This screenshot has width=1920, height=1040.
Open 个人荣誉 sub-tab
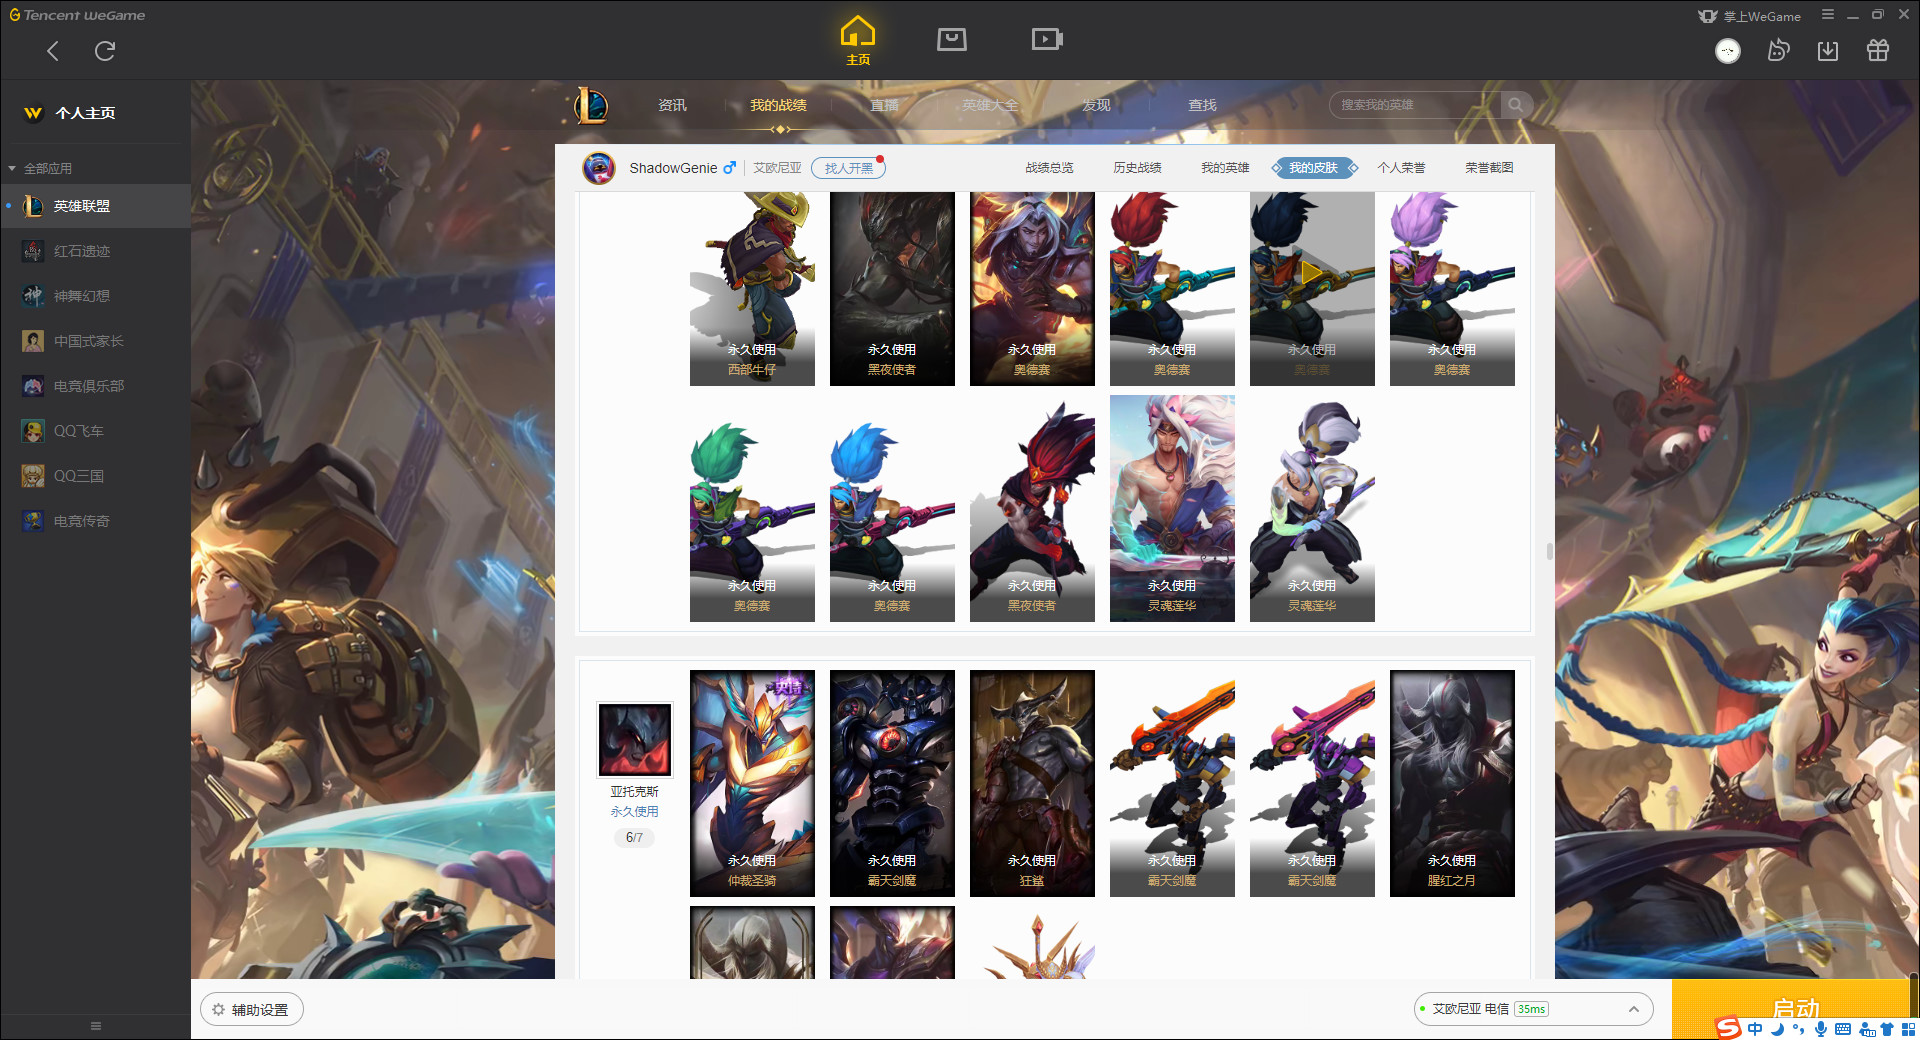(x=1401, y=168)
